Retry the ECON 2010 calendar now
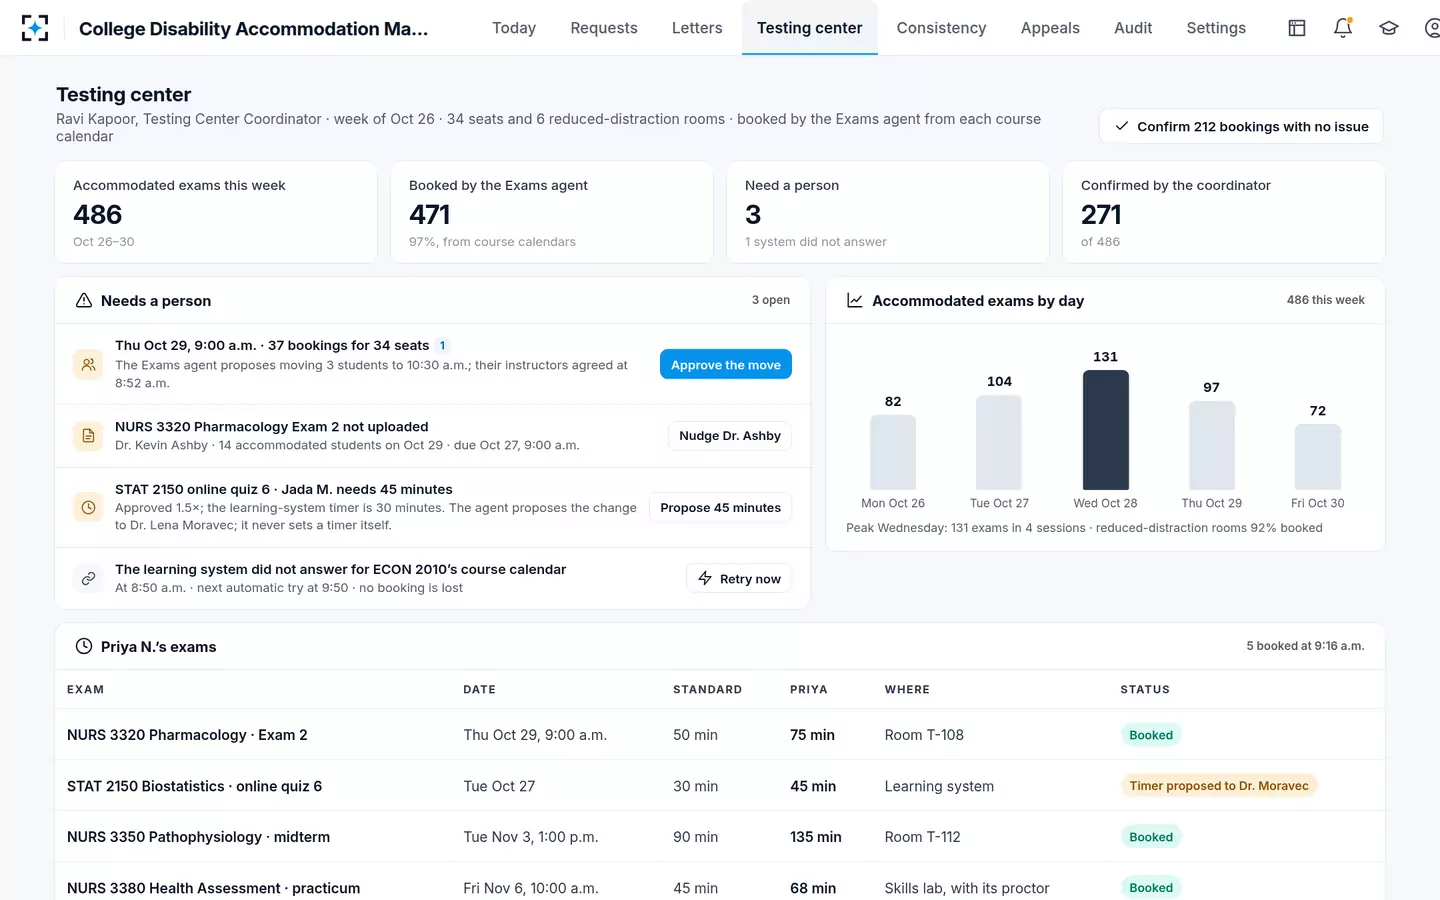This screenshot has width=1440, height=900. [739, 579]
